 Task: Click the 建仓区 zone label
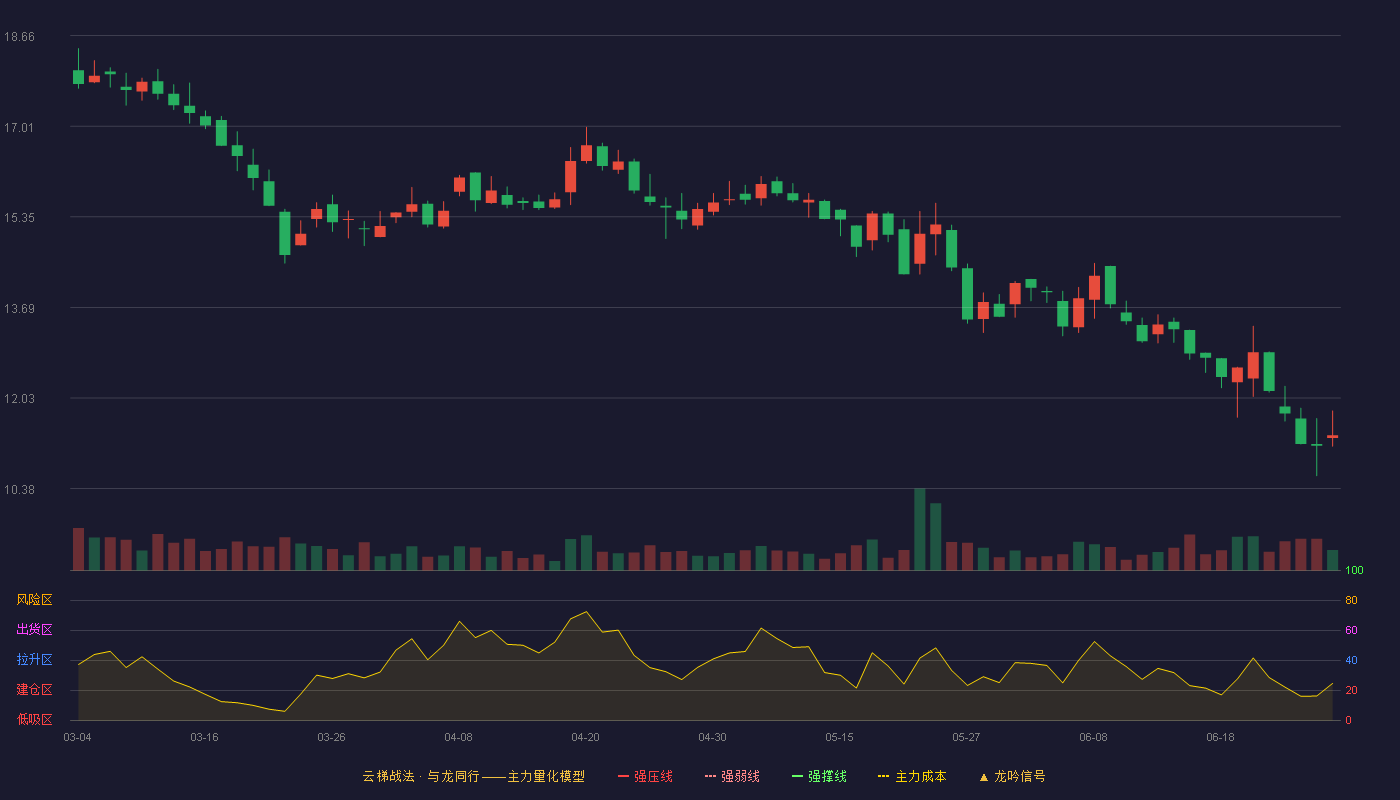(x=34, y=690)
